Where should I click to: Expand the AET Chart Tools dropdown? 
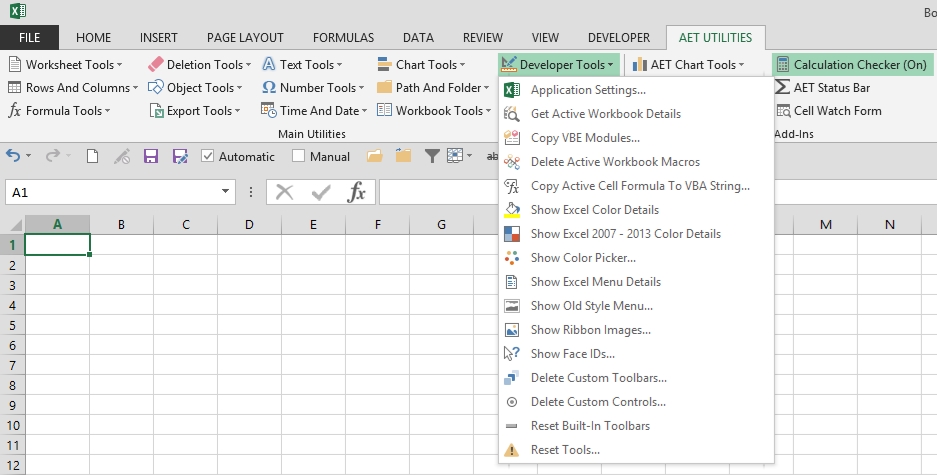coord(688,65)
